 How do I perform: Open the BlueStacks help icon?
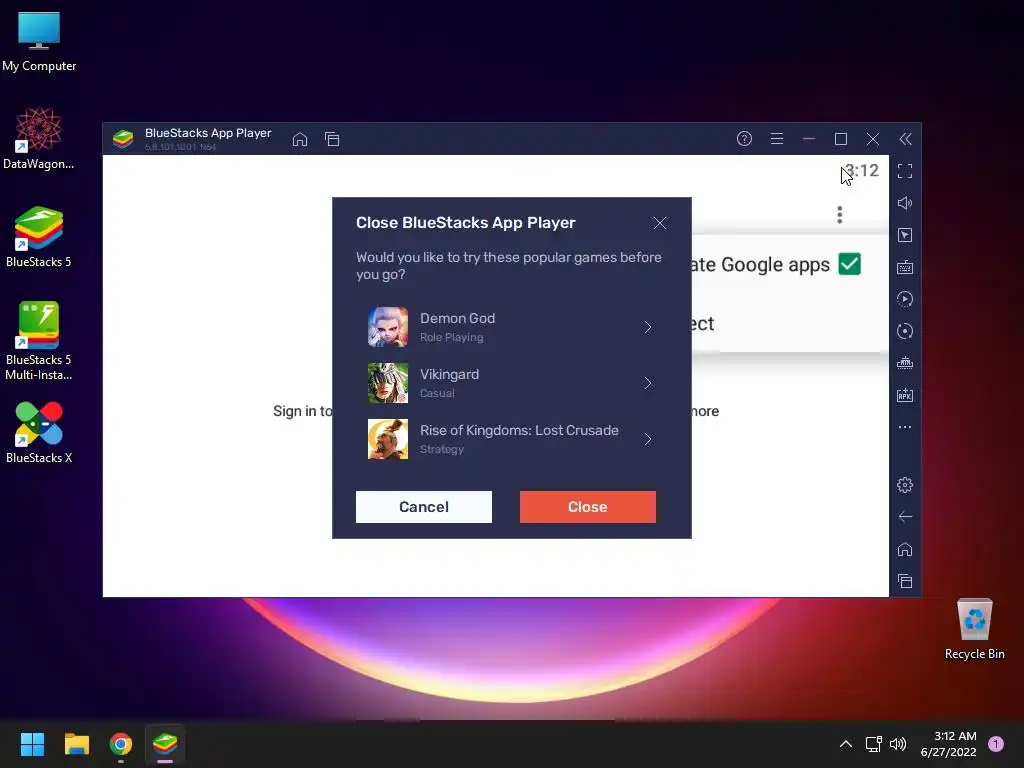point(744,138)
